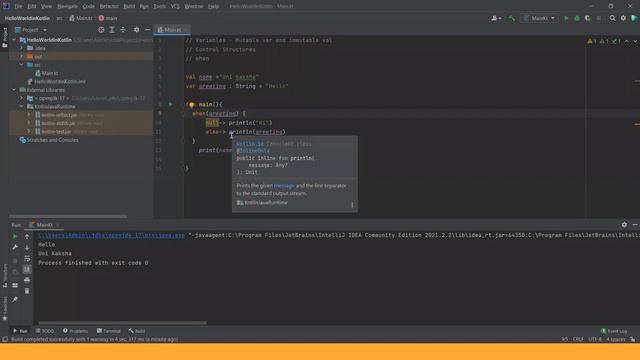640x360 pixels.
Task: Expand the .idea folder
Action: (22, 48)
